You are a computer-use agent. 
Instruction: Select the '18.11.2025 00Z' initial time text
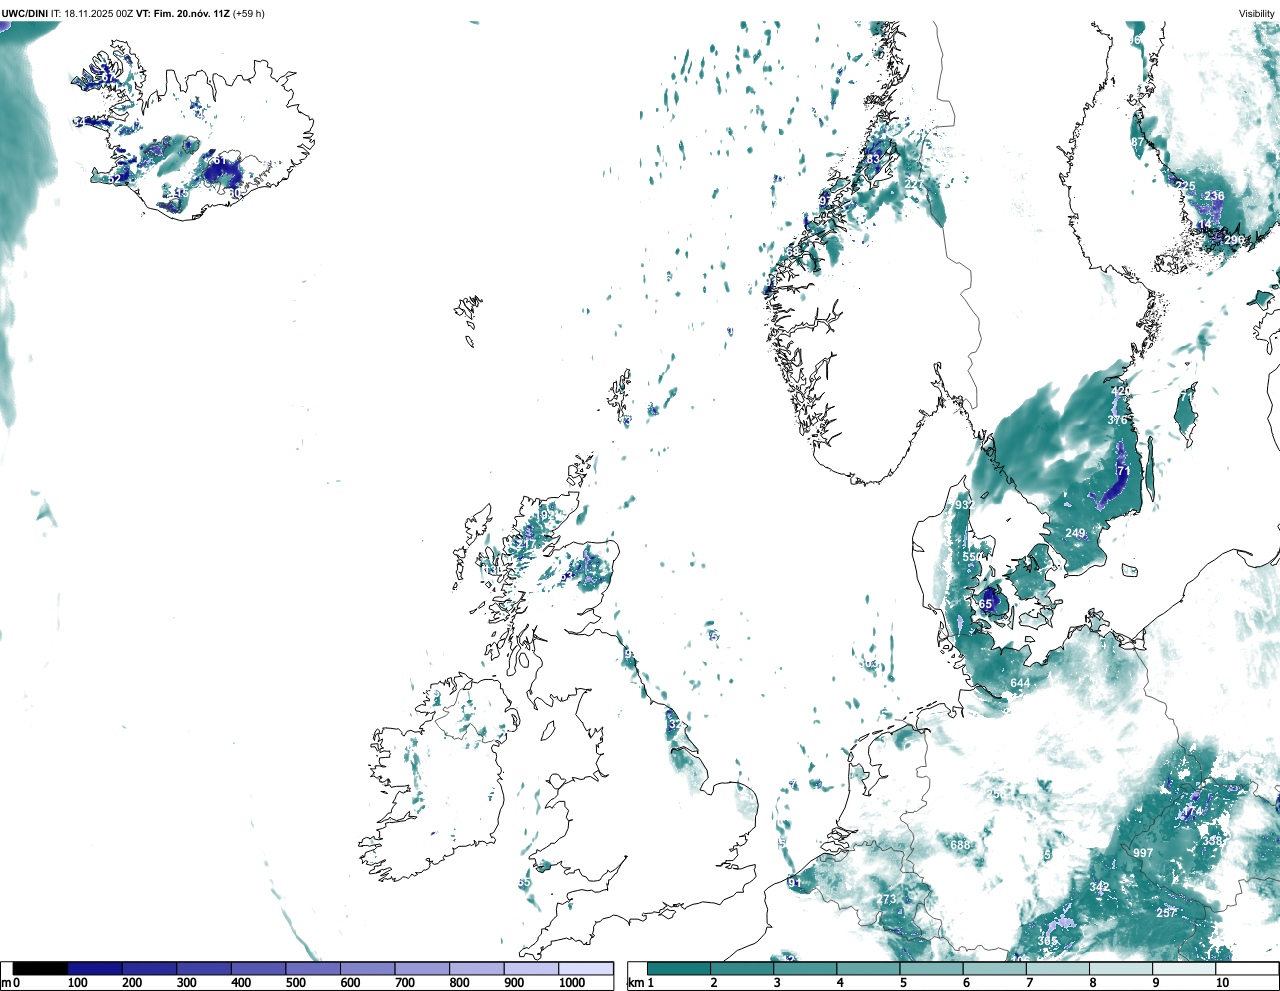click(x=98, y=13)
